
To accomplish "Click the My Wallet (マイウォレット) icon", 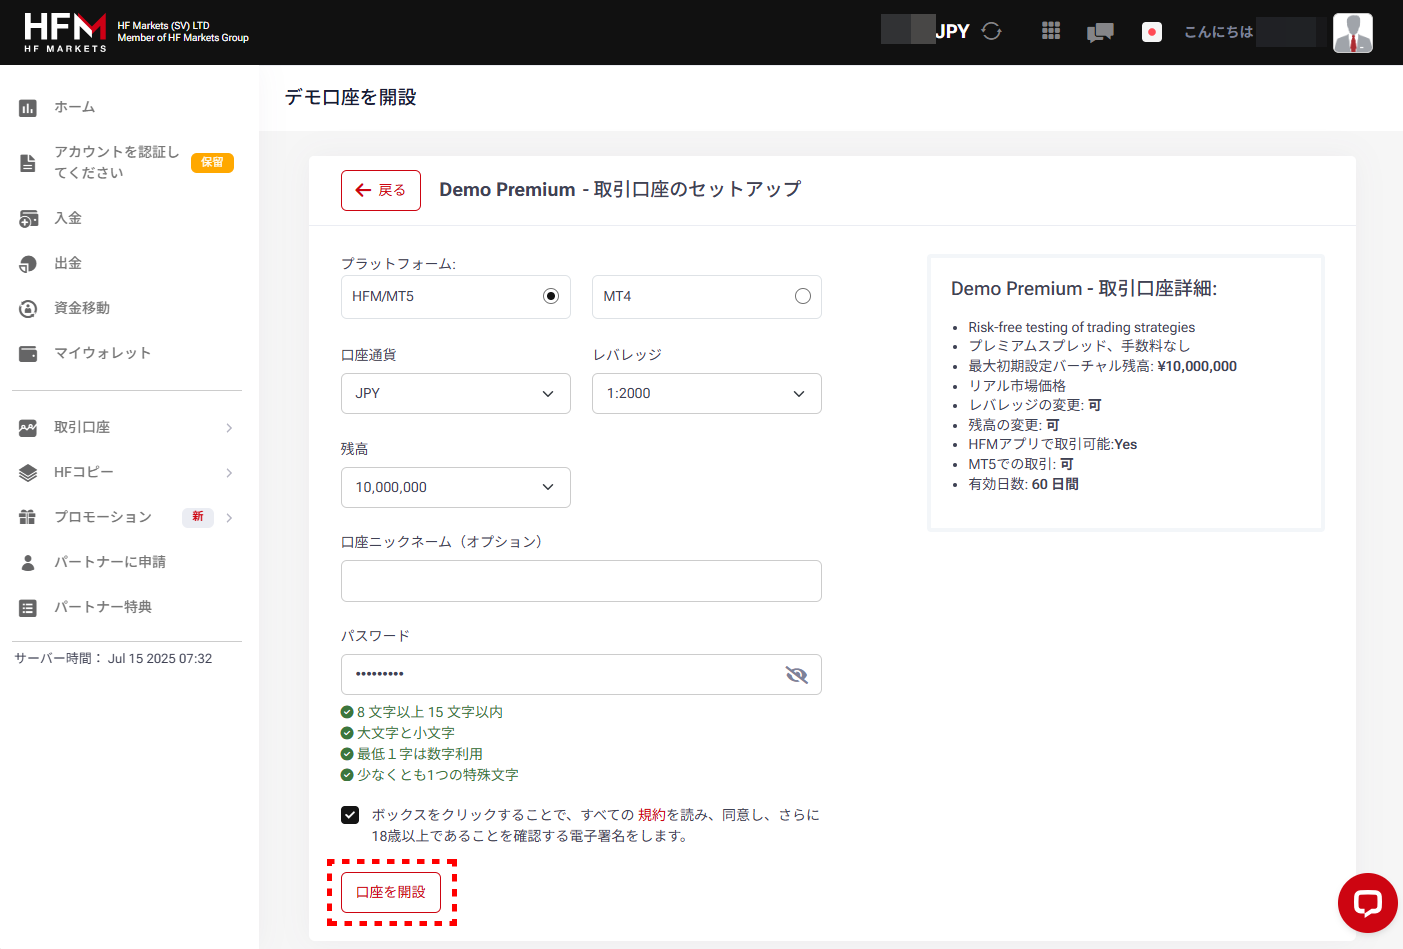I will click(x=28, y=354).
